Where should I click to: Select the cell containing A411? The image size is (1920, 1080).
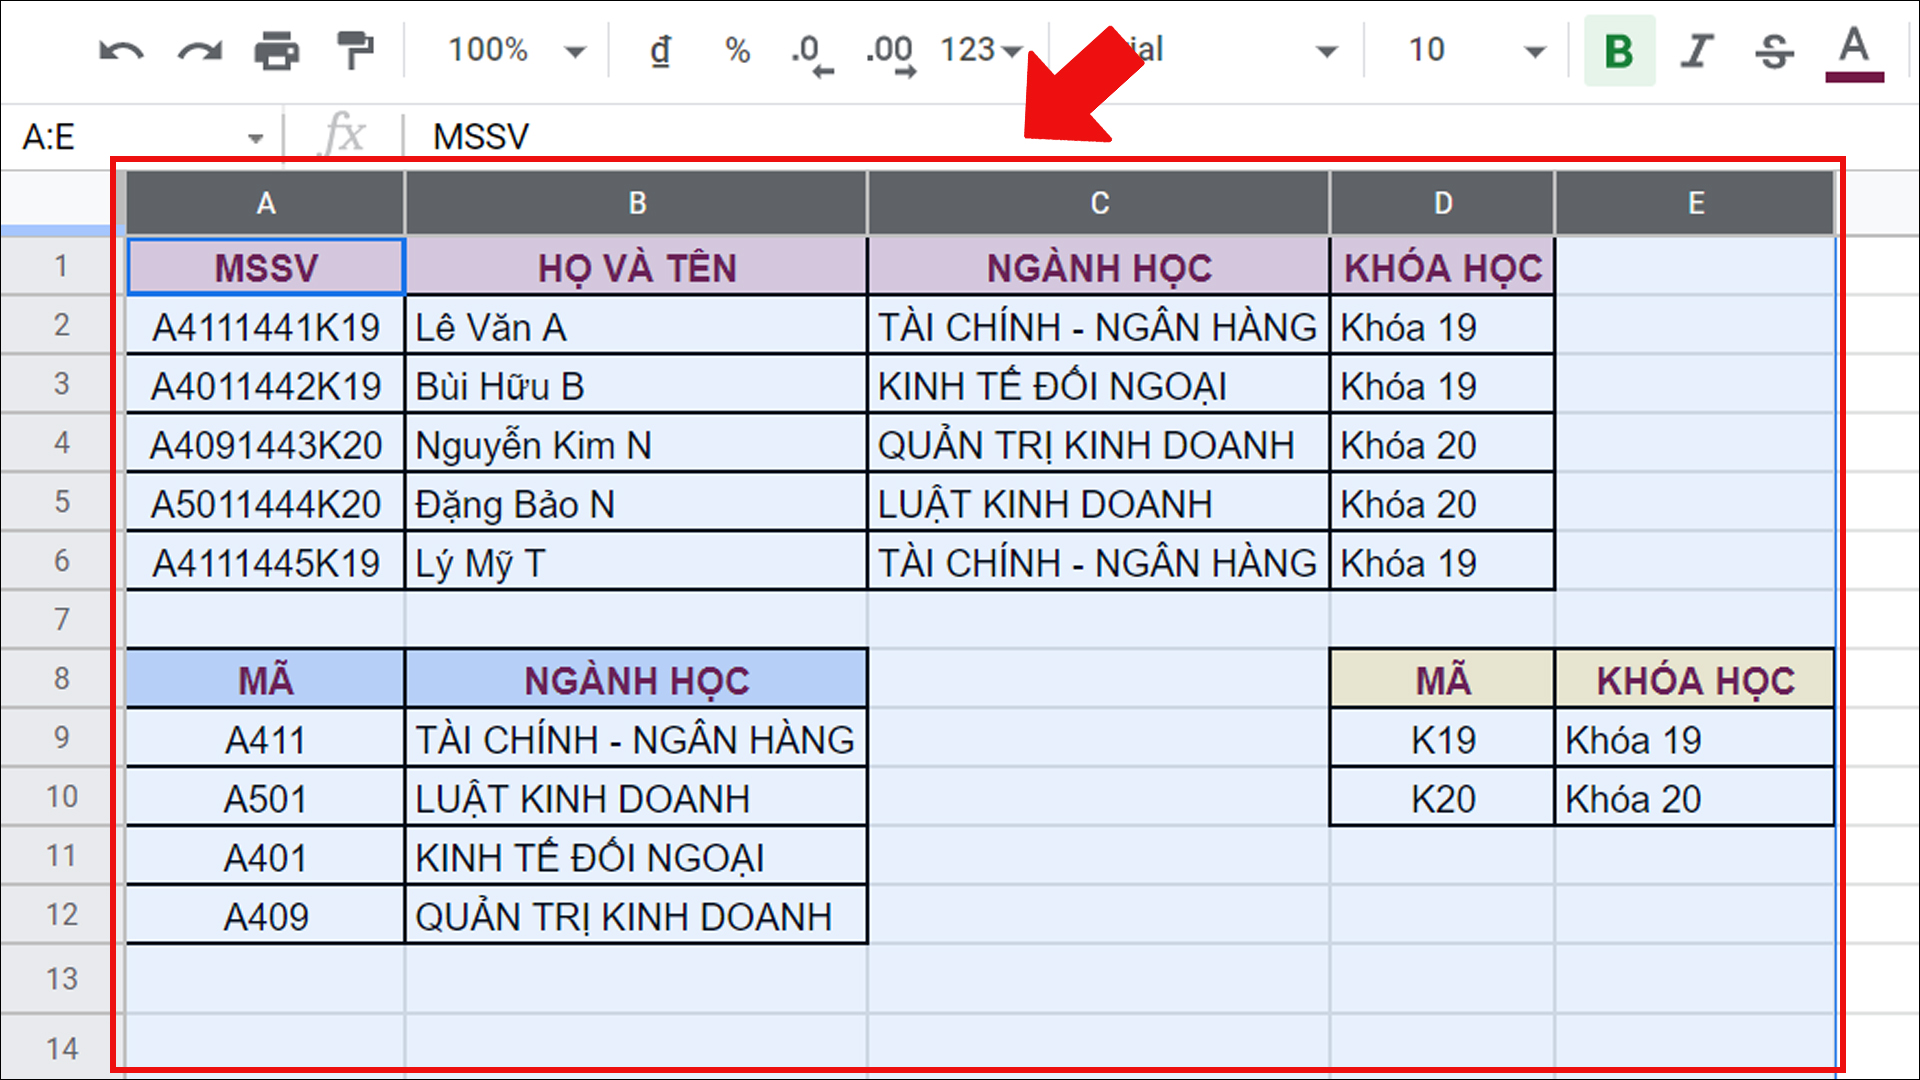tap(265, 738)
